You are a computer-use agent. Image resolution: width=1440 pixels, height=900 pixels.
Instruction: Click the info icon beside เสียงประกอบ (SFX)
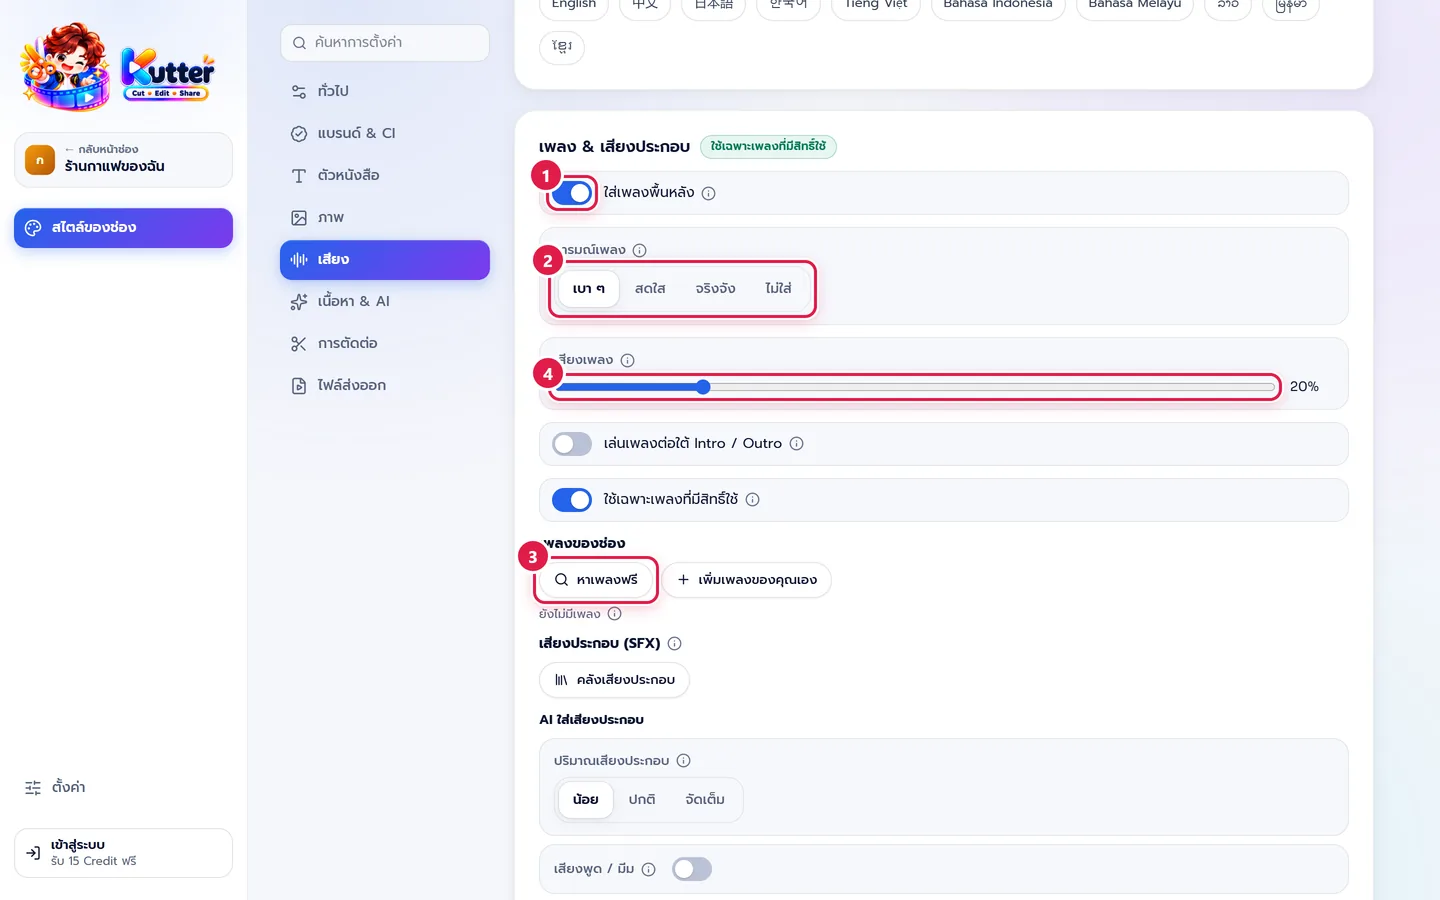pyautogui.click(x=674, y=643)
